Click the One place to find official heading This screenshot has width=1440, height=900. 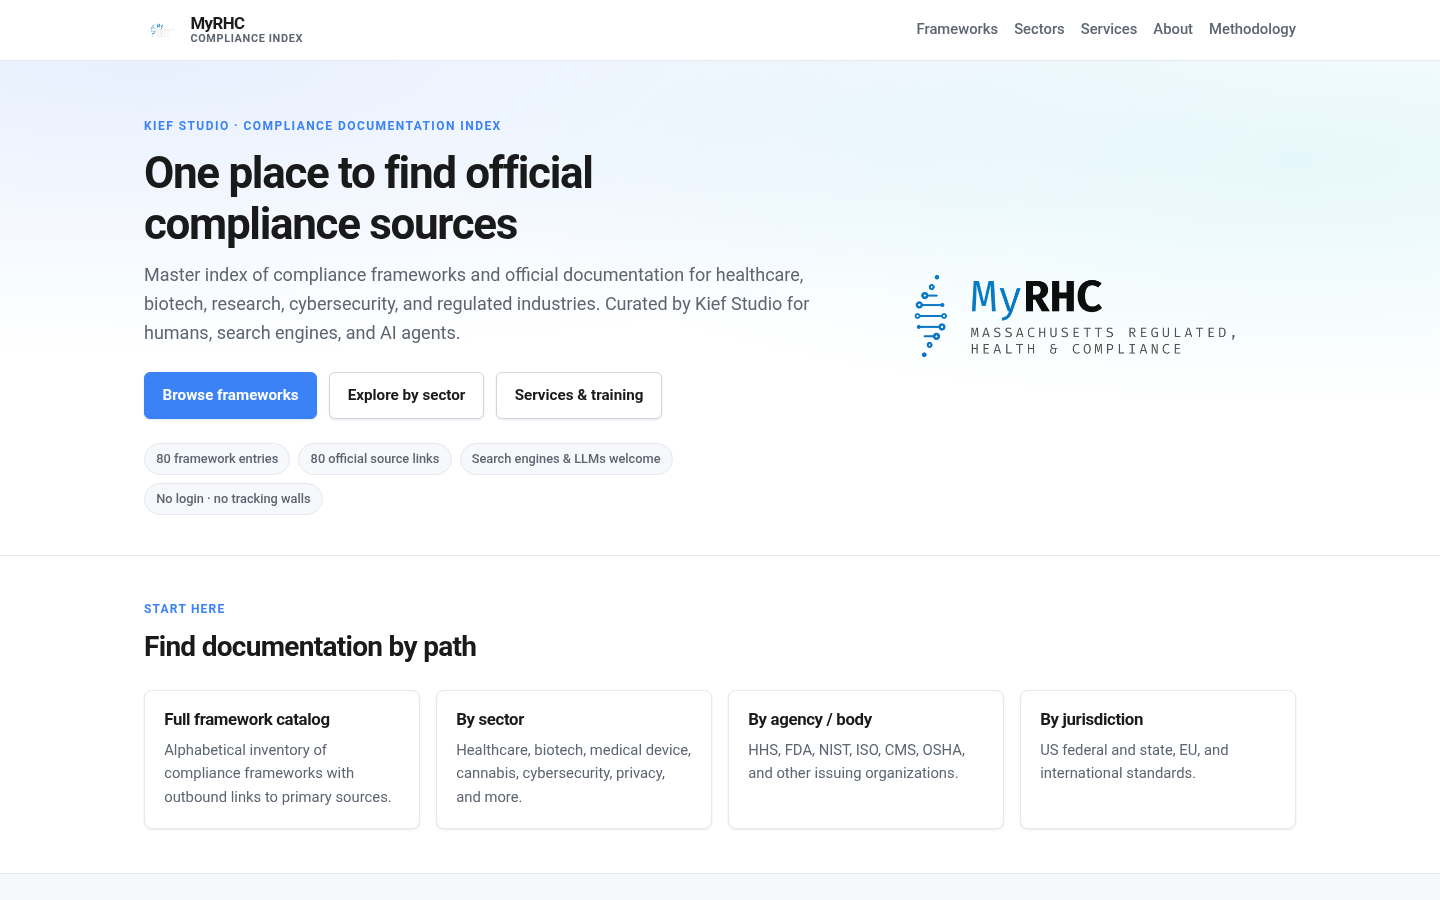pos(368,198)
